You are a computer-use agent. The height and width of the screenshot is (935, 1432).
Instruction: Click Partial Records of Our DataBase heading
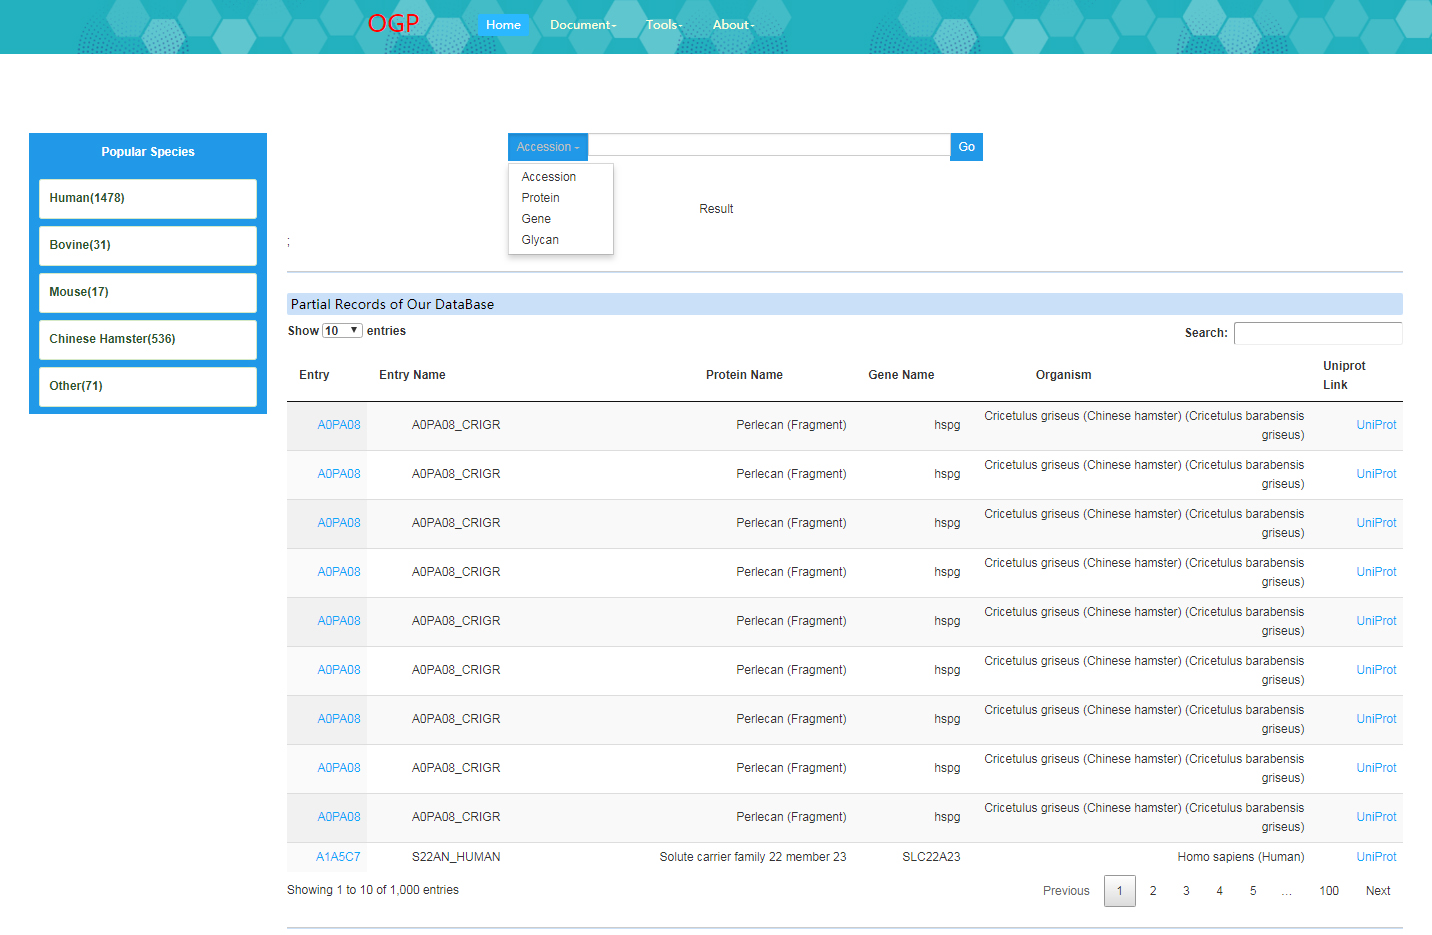pos(392,304)
